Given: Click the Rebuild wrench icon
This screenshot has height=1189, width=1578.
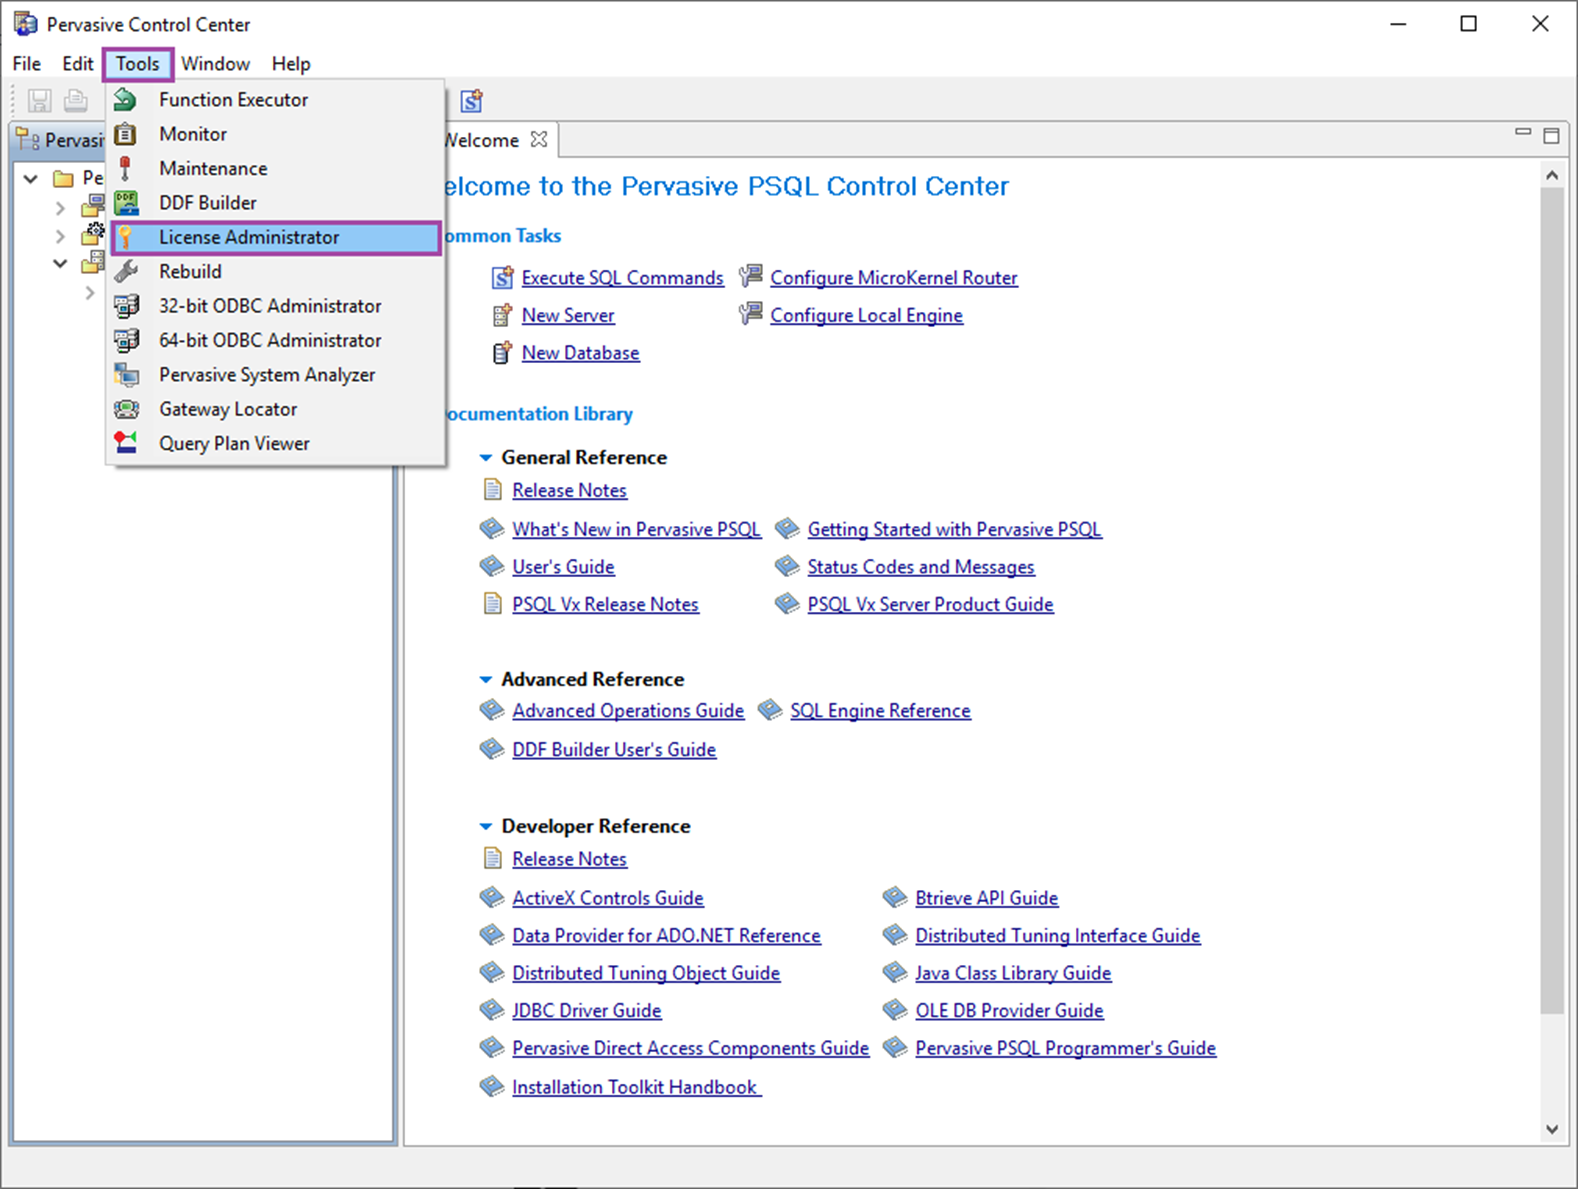Looking at the screenshot, I should [x=126, y=271].
